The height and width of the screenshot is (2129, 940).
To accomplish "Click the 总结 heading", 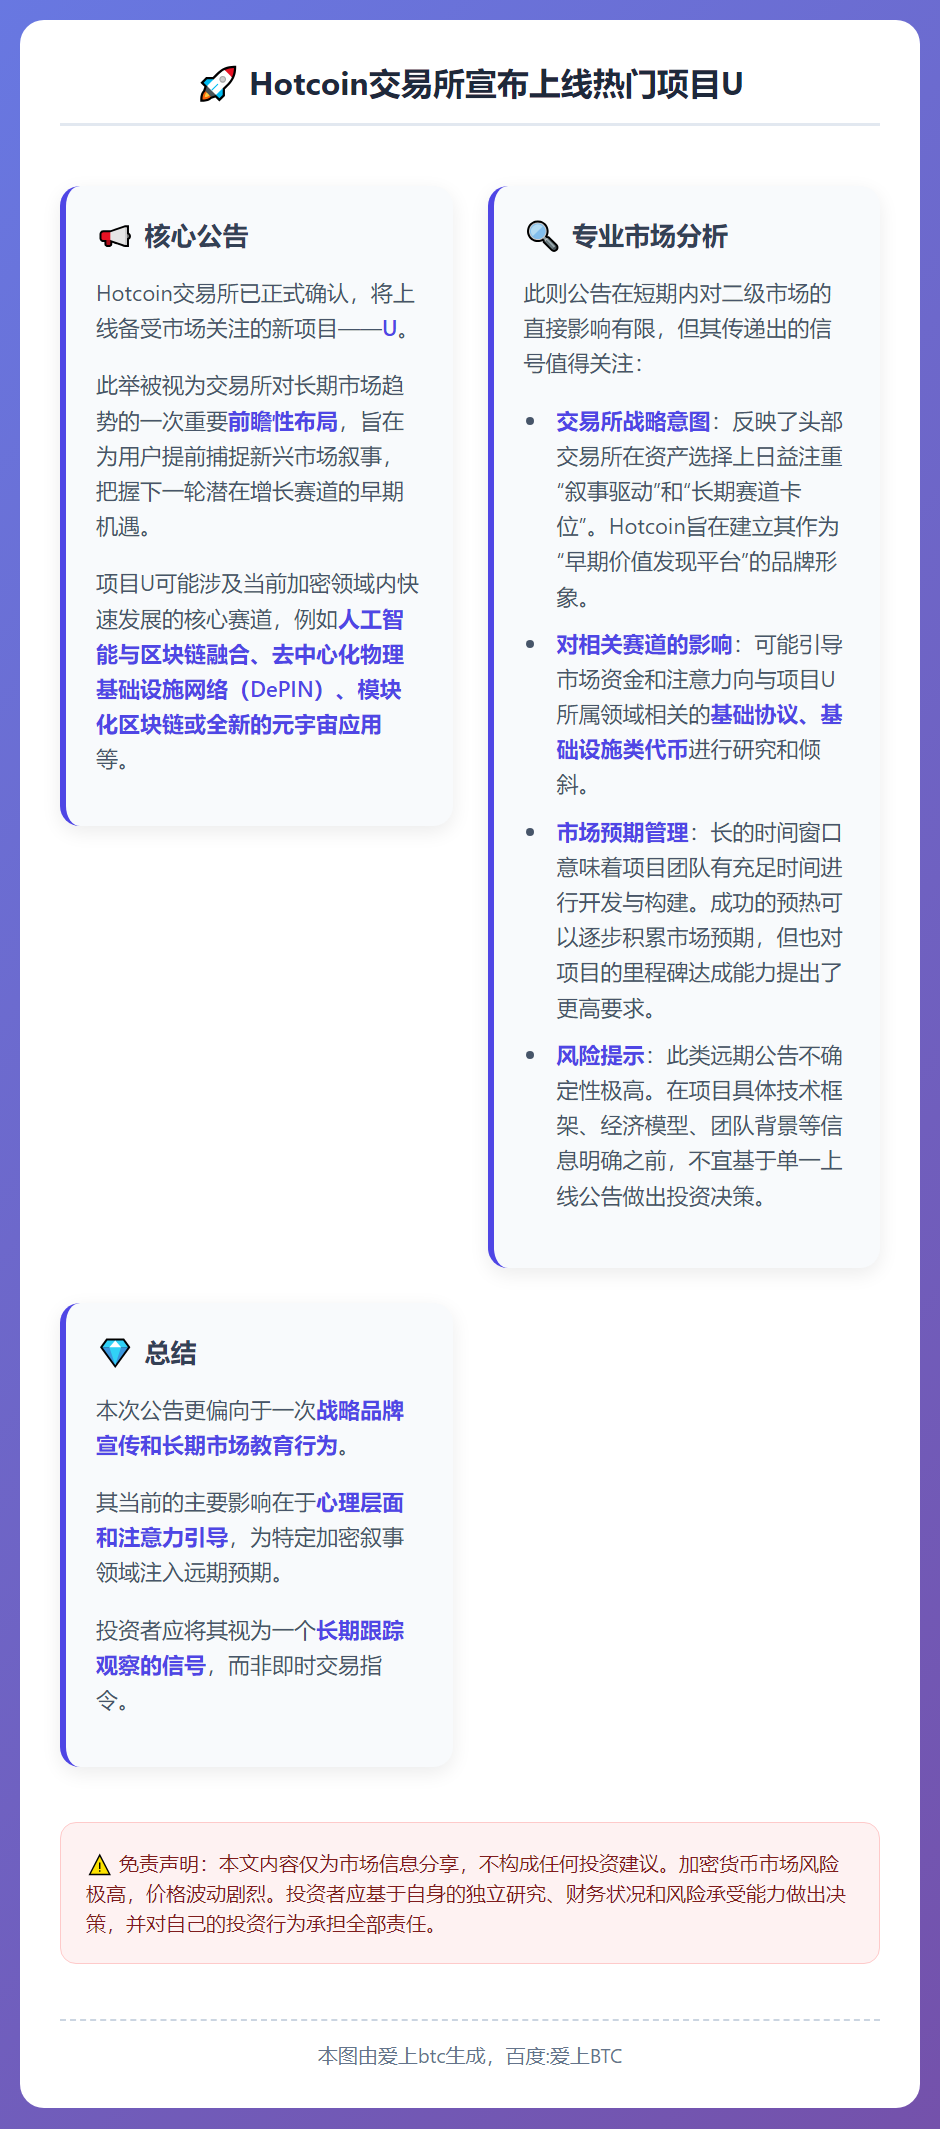I will [170, 1353].
